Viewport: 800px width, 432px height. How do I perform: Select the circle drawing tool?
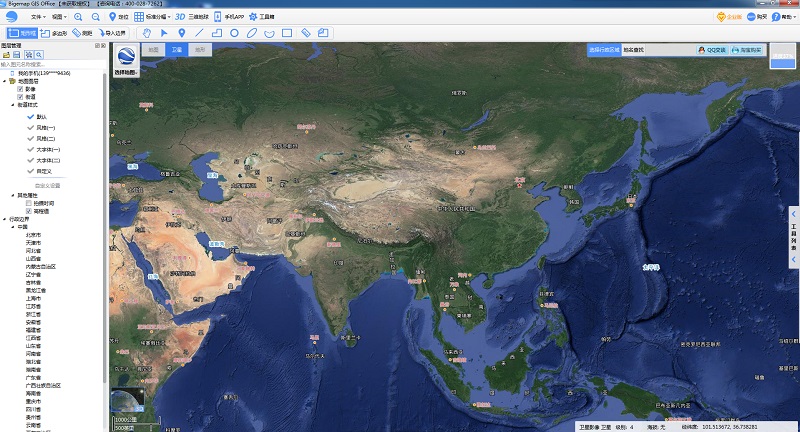coord(234,33)
